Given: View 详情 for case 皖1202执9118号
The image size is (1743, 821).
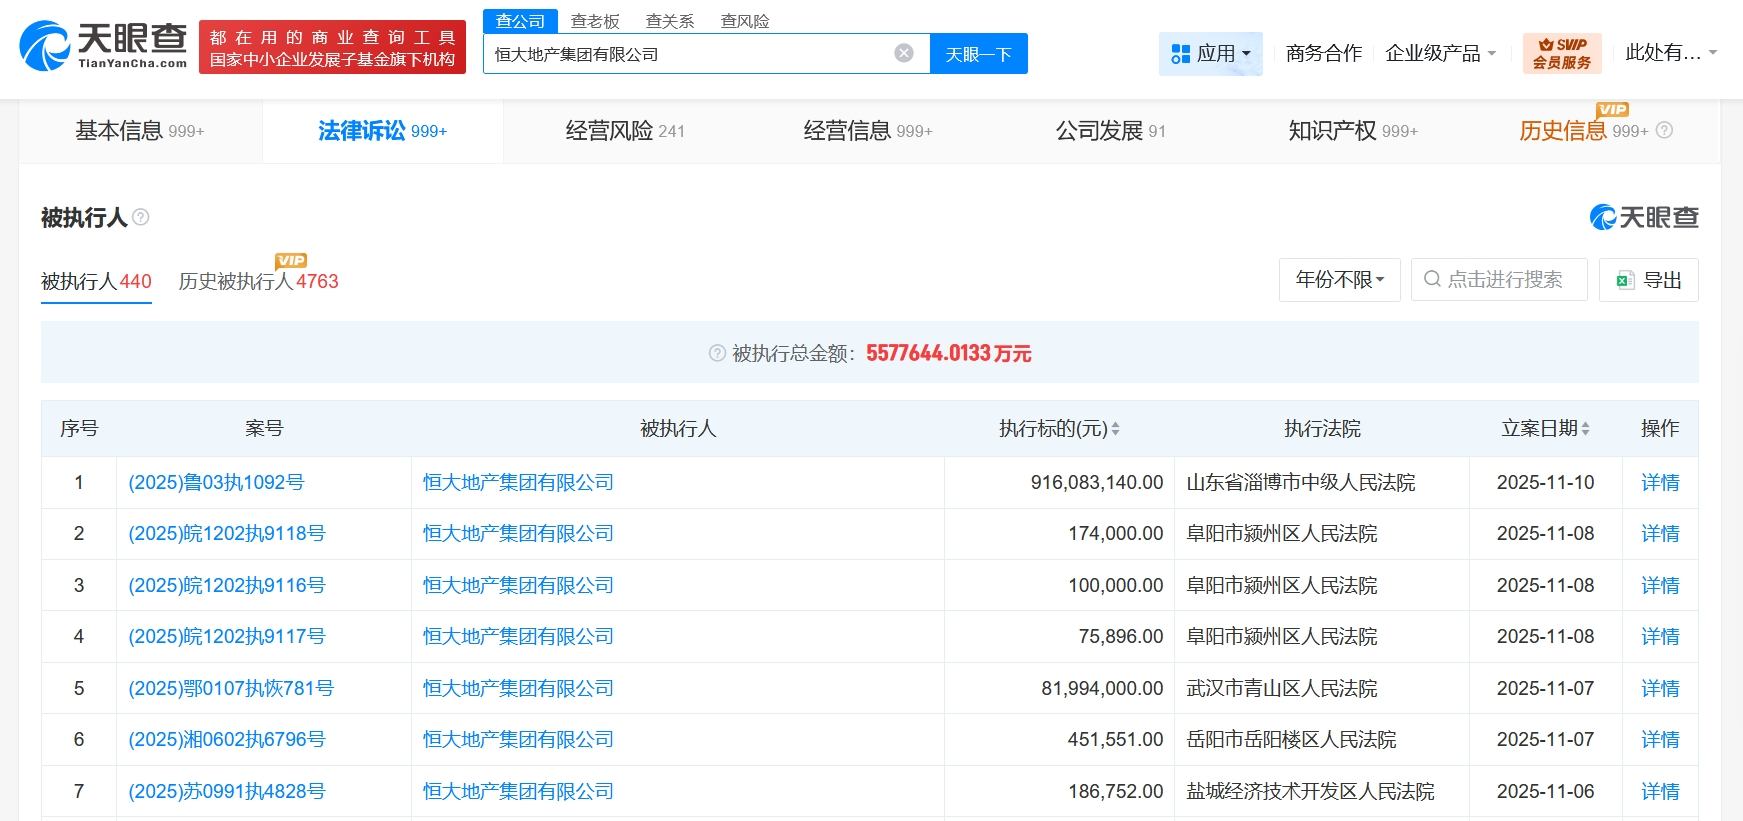Looking at the screenshot, I should point(1660,534).
